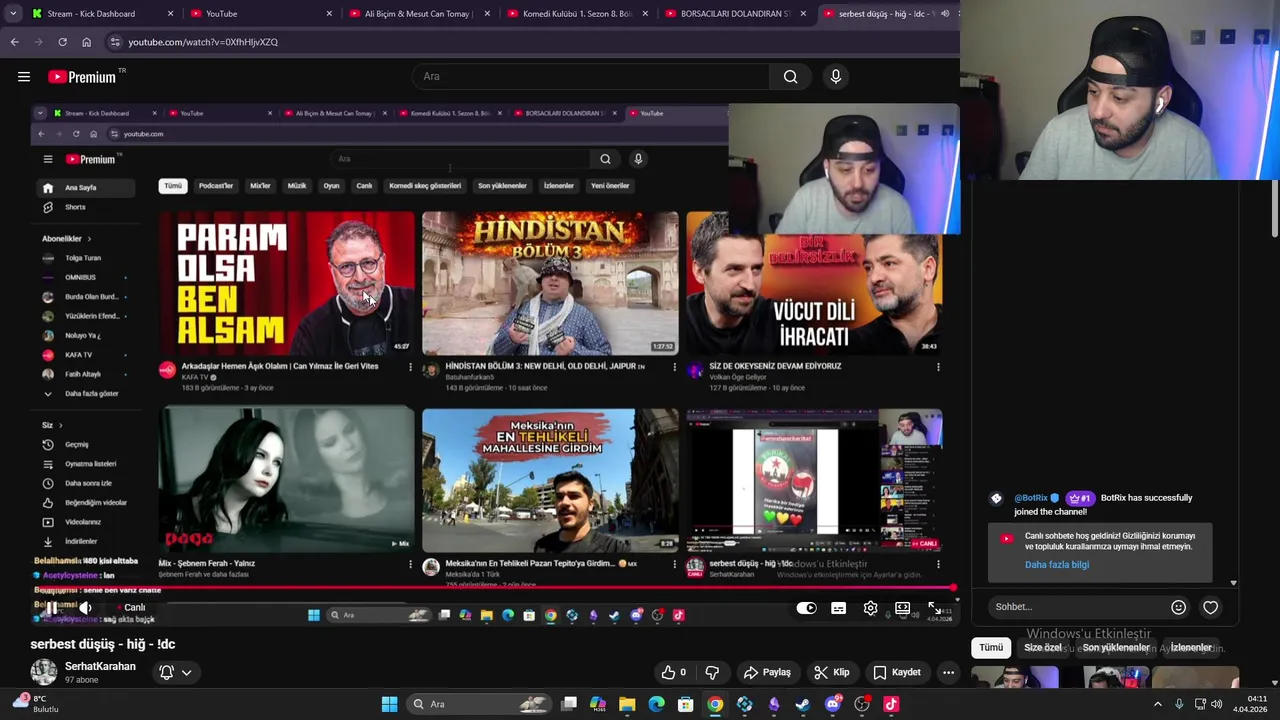Open the tab search dropdown arrow
The image size is (1280, 720).
click(13, 14)
